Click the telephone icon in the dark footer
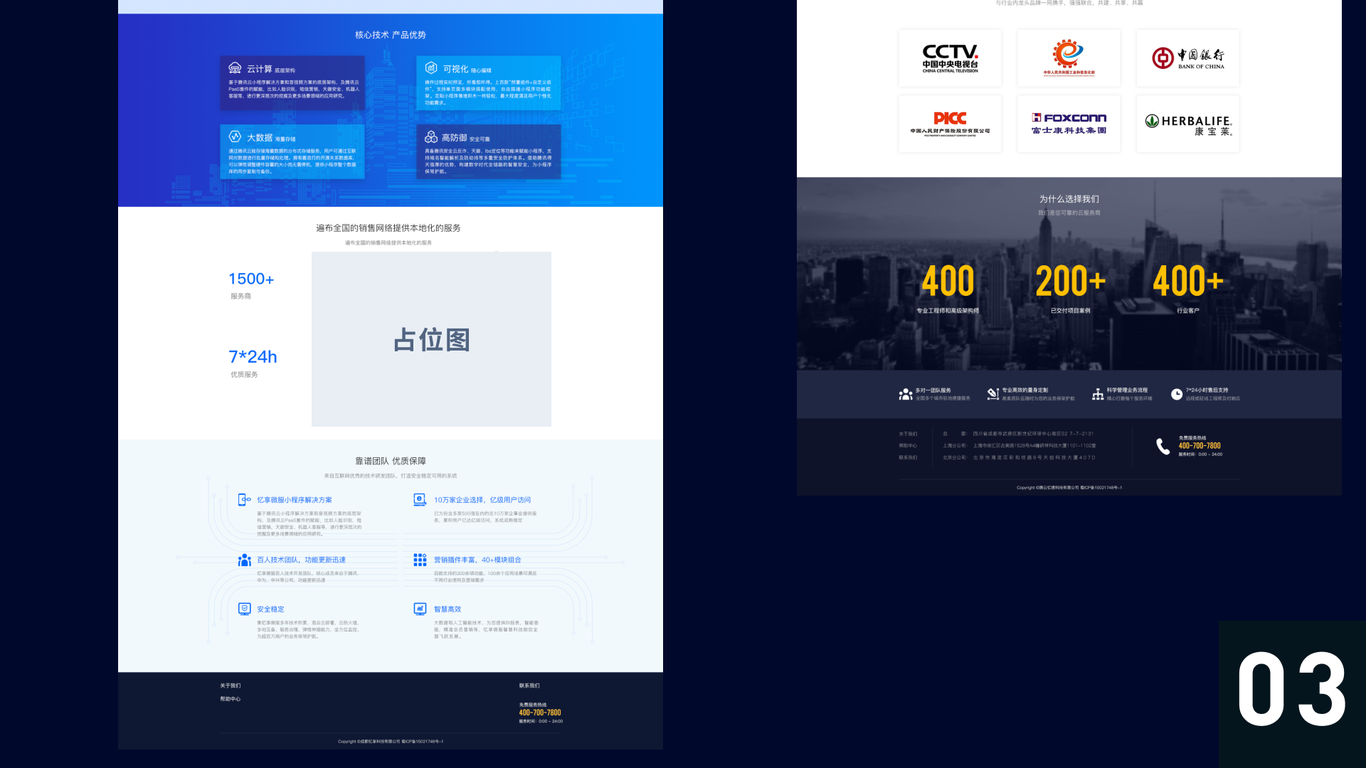 (1163, 446)
